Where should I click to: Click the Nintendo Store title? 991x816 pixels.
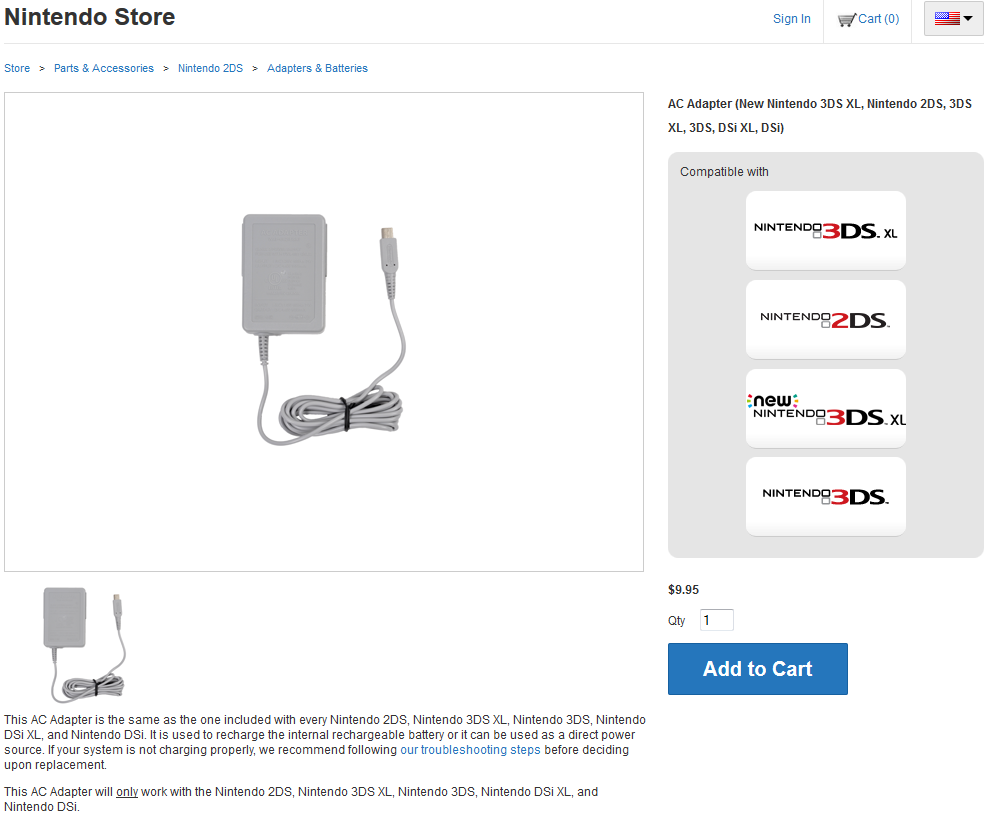coord(90,17)
